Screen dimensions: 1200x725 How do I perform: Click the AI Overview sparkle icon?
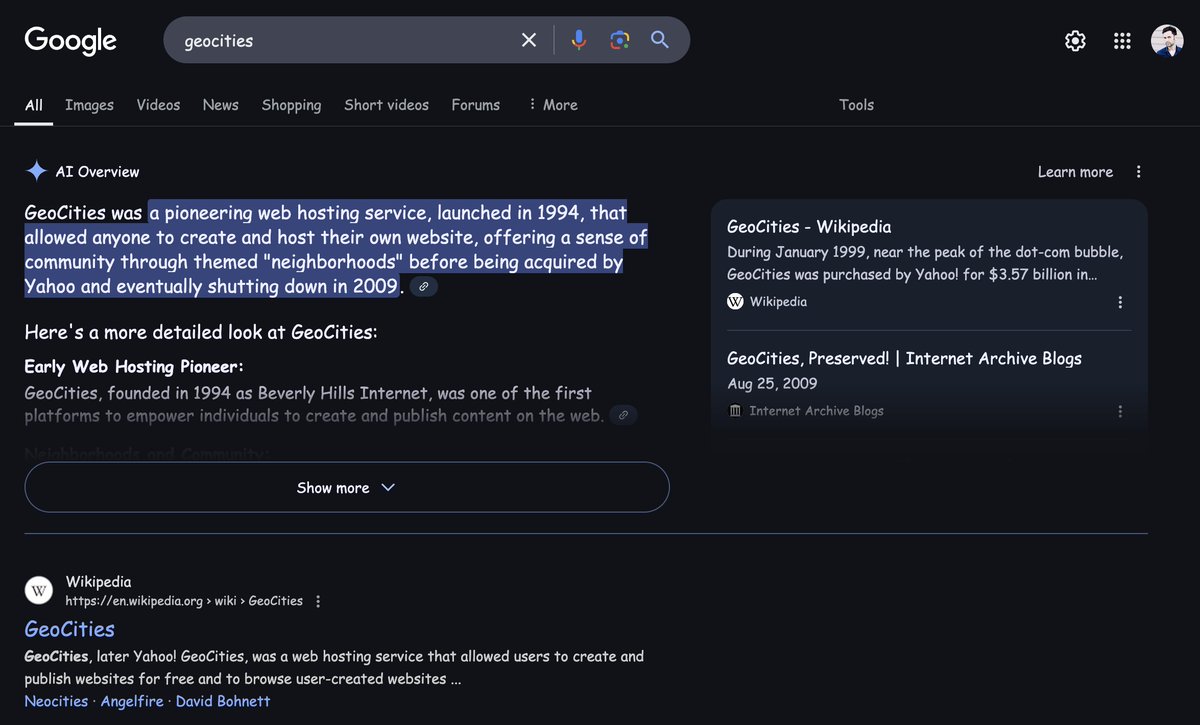[36, 171]
